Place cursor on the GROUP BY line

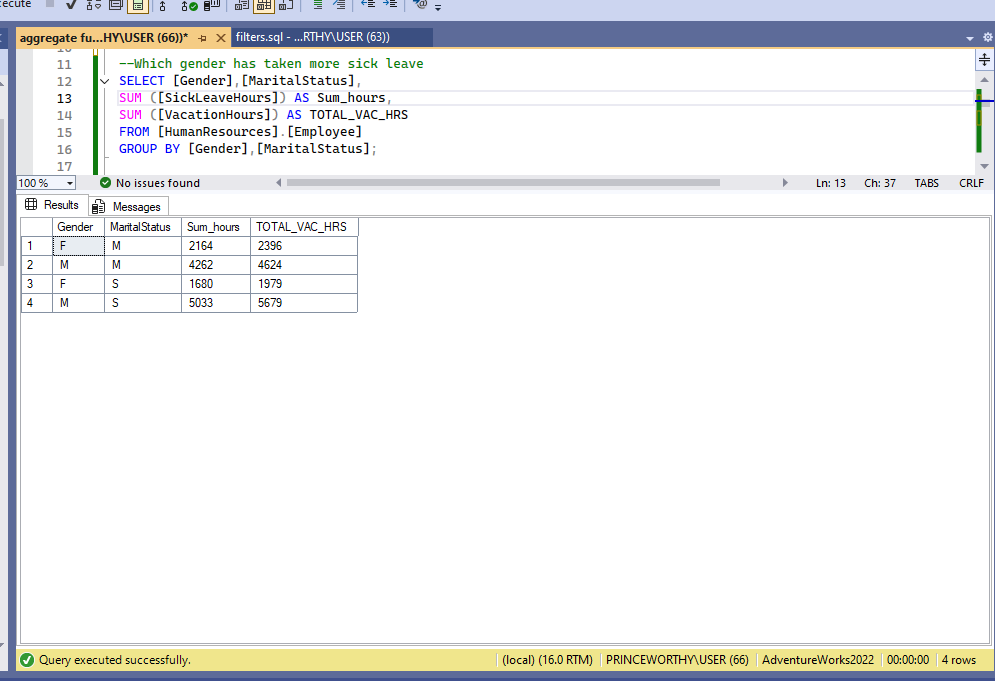coord(247,149)
